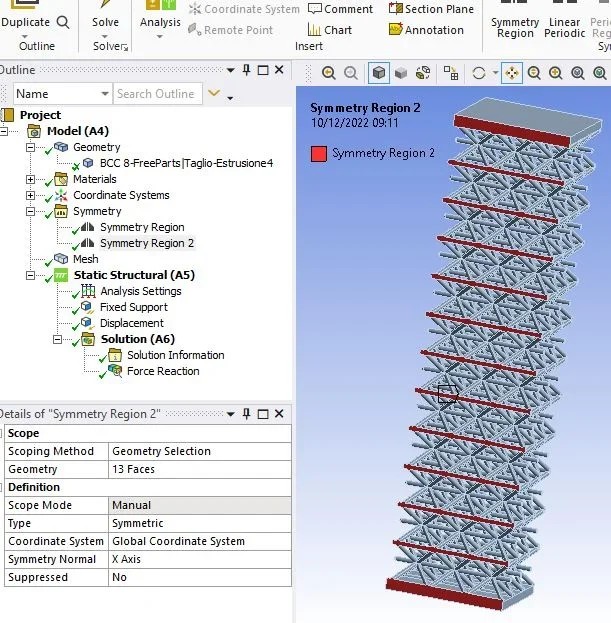Select the Pan tool in graphics toolbar
The image size is (611, 623).
[x=511, y=73]
